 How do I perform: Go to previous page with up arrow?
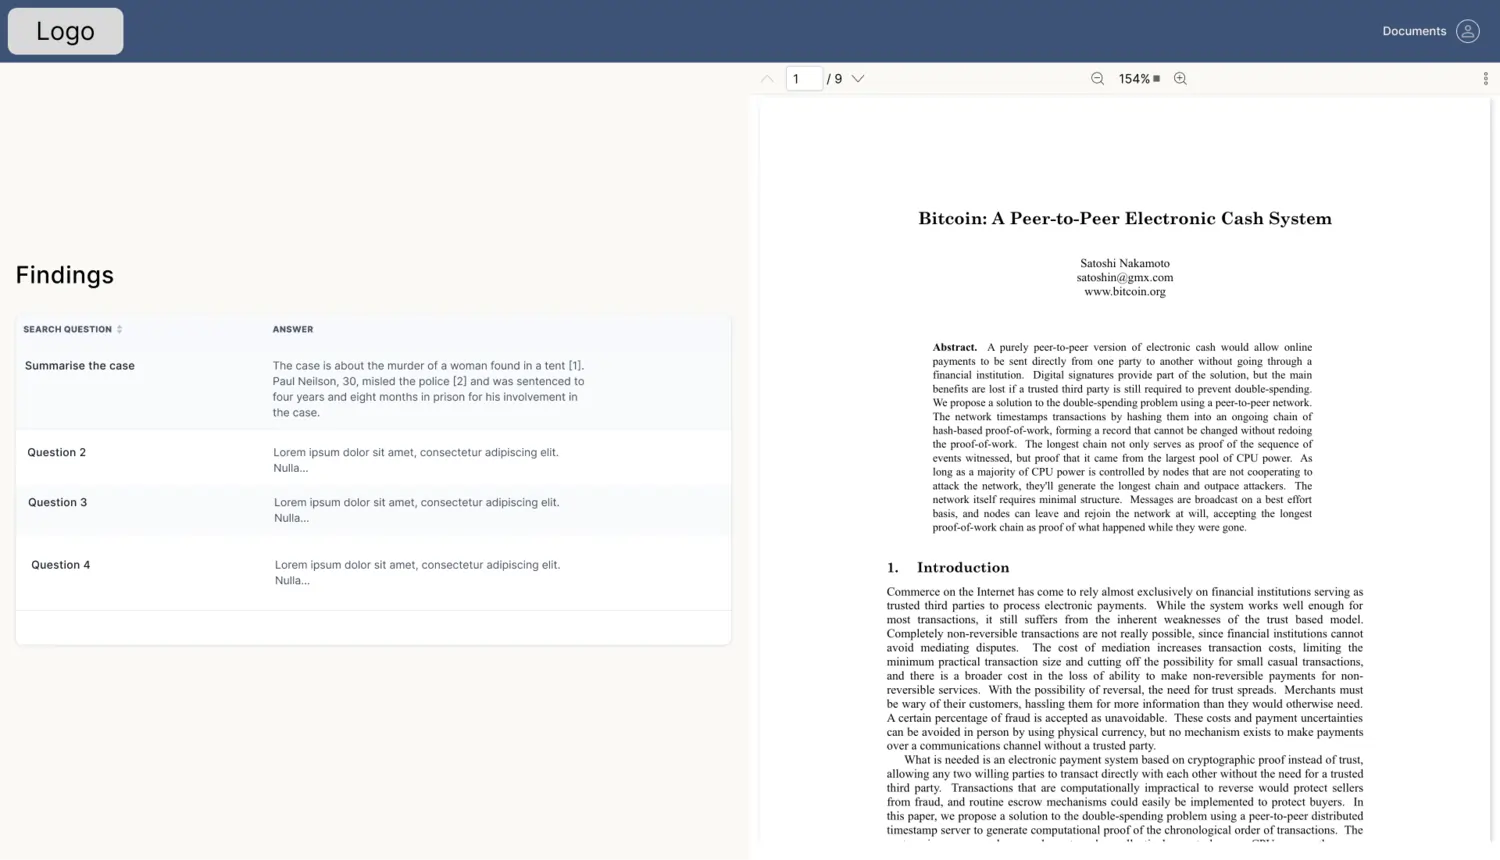(767, 79)
